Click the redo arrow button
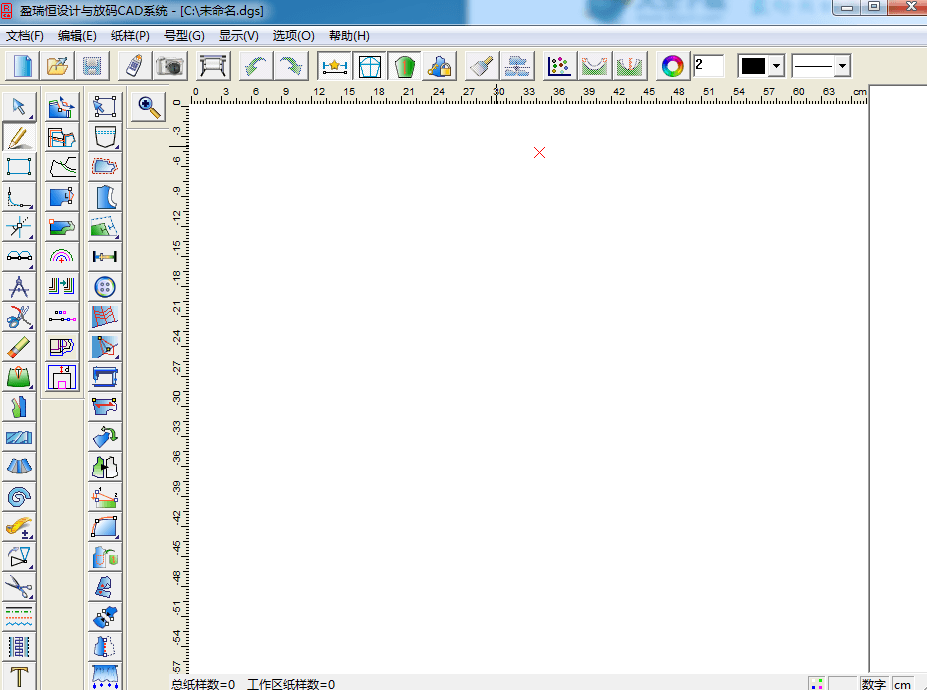This screenshot has height=690, width=927. point(291,66)
